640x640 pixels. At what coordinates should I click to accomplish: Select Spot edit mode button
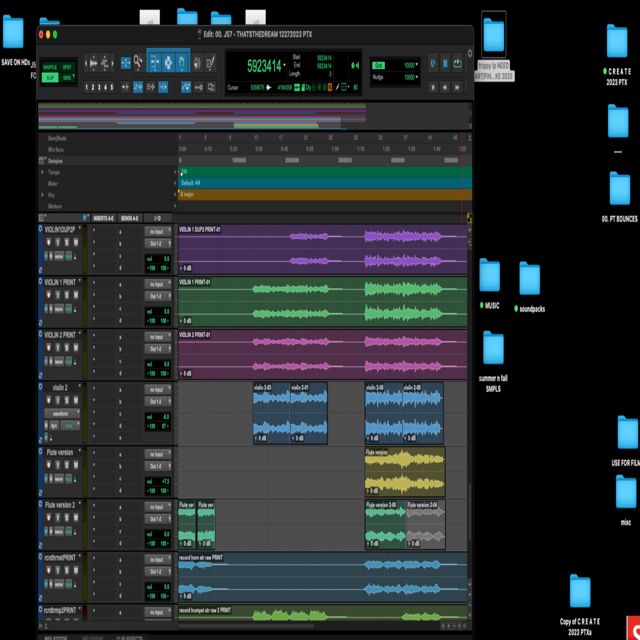click(x=67, y=67)
